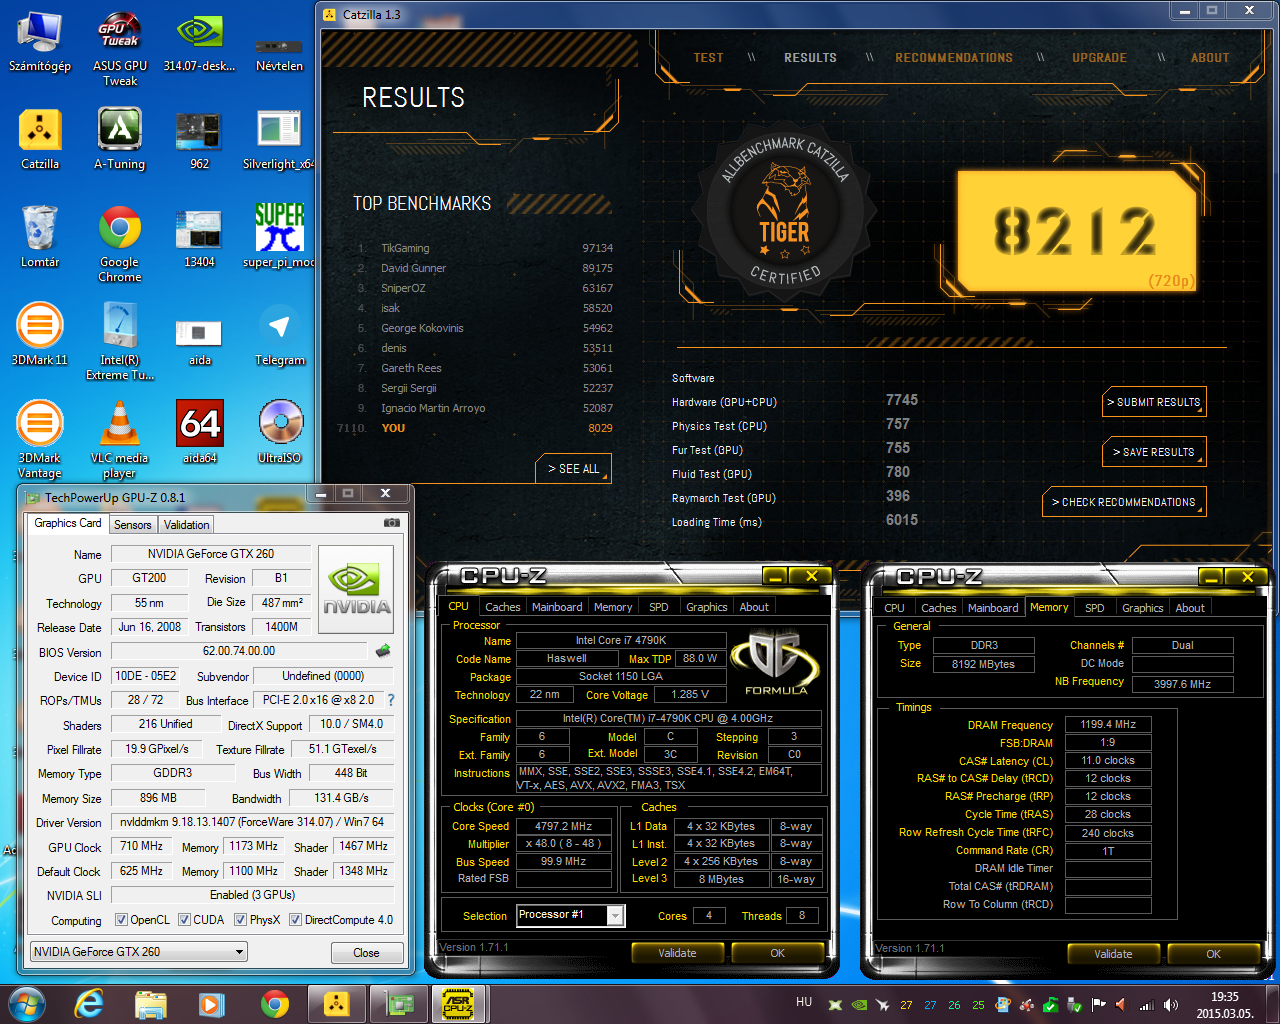Open Processor #1 selection dropdown in CPU-Z
The height and width of the screenshot is (1024, 1280).
tap(570, 915)
